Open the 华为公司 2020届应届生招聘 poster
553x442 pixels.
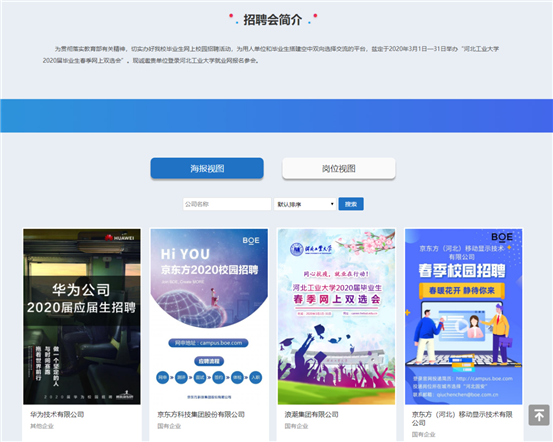click(x=82, y=316)
